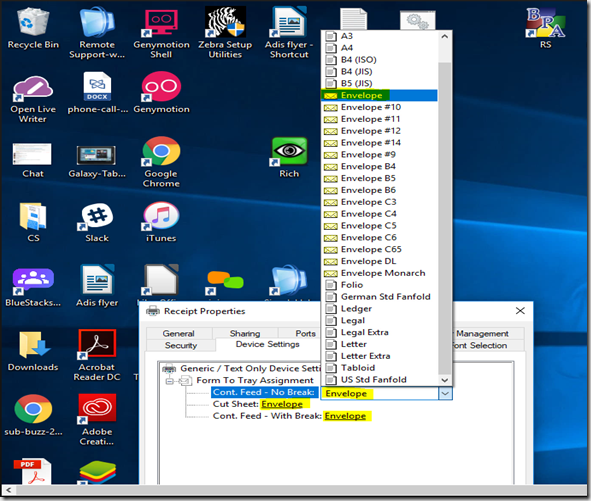Select Envelope #10 from the list
This screenshot has height=501, width=591.
[x=379, y=107]
